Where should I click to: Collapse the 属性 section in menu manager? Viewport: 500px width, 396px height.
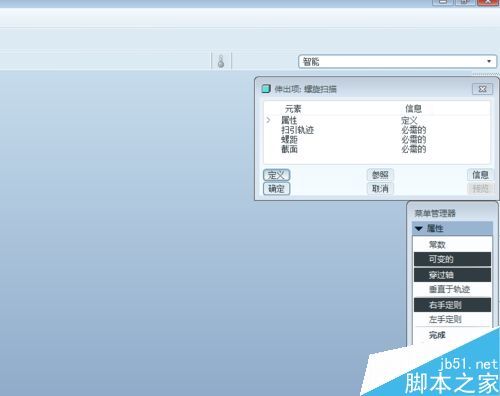pyautogui.click(x=419, y=228)
